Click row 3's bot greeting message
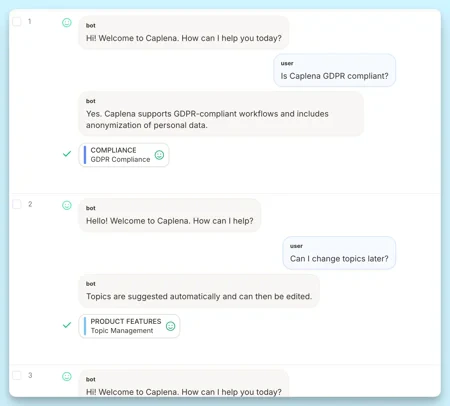The image size is (450, 406). coord(184,383)
